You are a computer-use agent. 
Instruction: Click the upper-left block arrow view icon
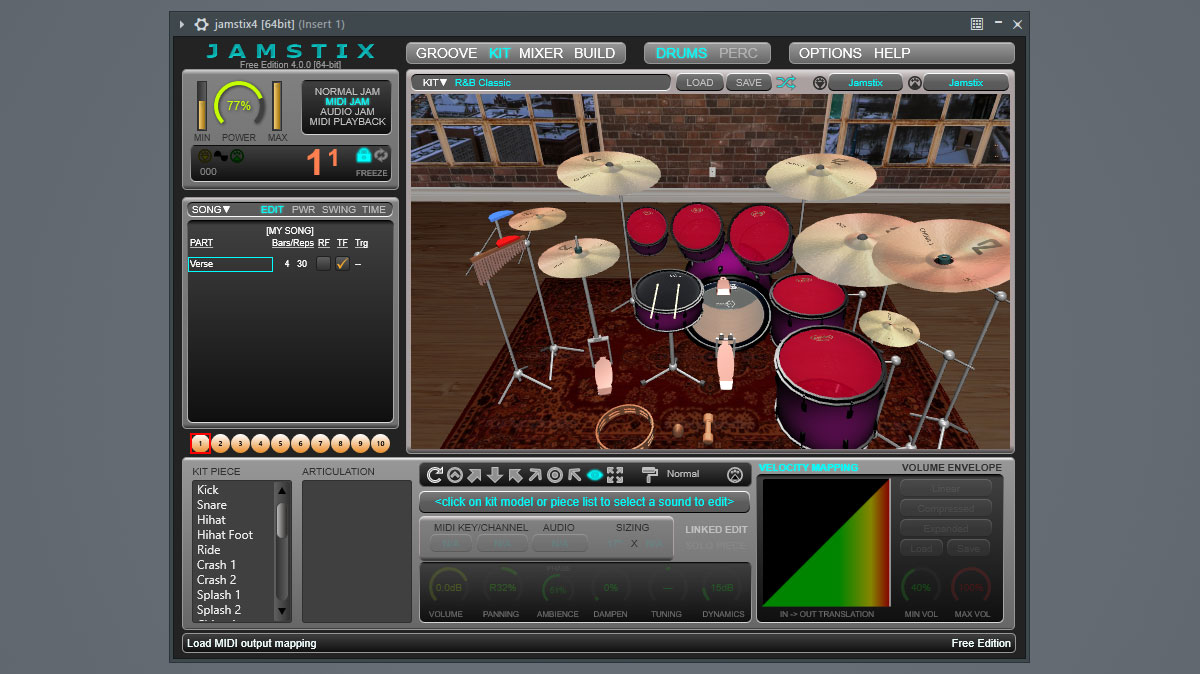[515, 475]
